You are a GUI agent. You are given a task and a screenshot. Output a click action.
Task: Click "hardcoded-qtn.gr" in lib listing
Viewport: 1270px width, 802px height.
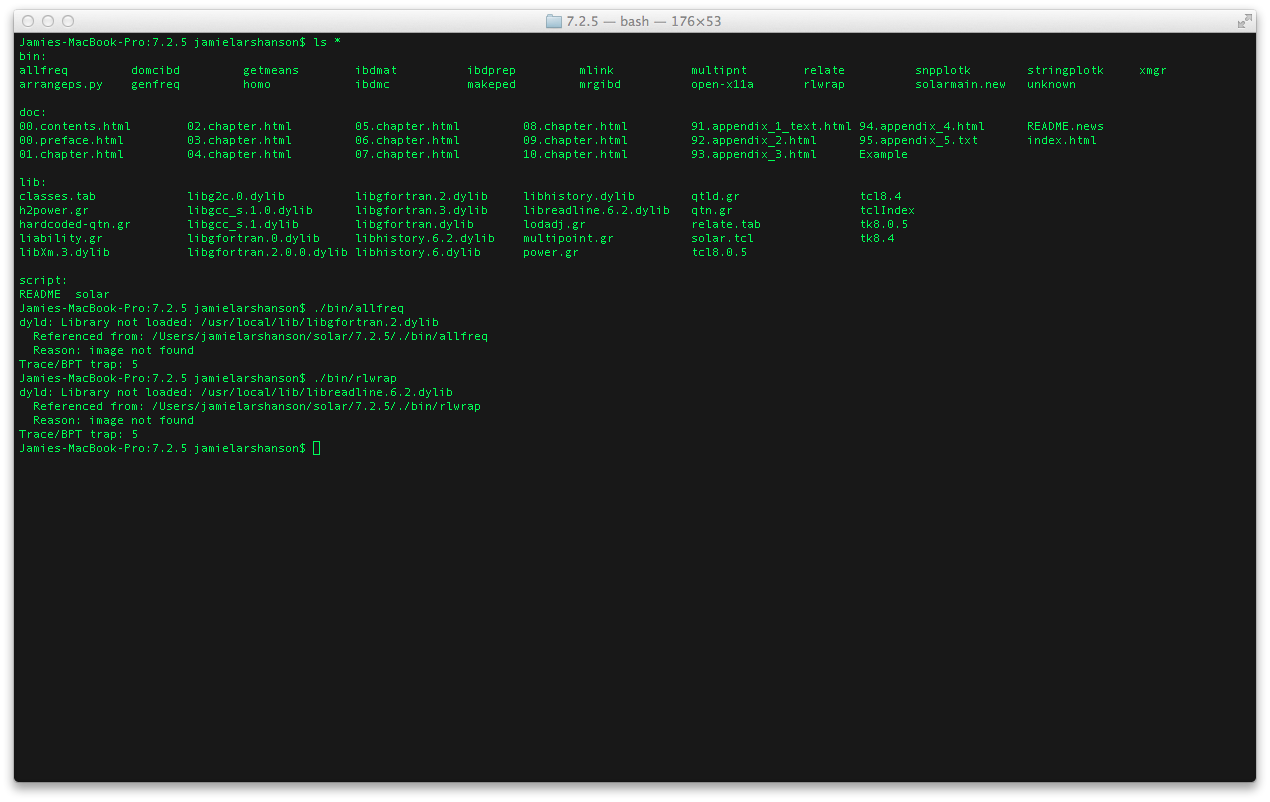(75, 224)
